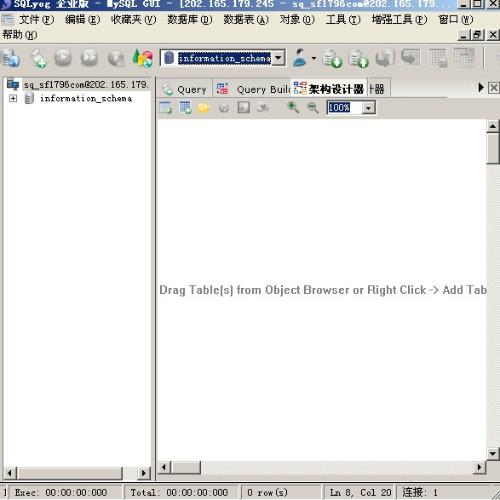The height and width of the screenshot is (500, 500).
Task: Open the user manager dropdown arrow
Action: [x=314, y=58]
